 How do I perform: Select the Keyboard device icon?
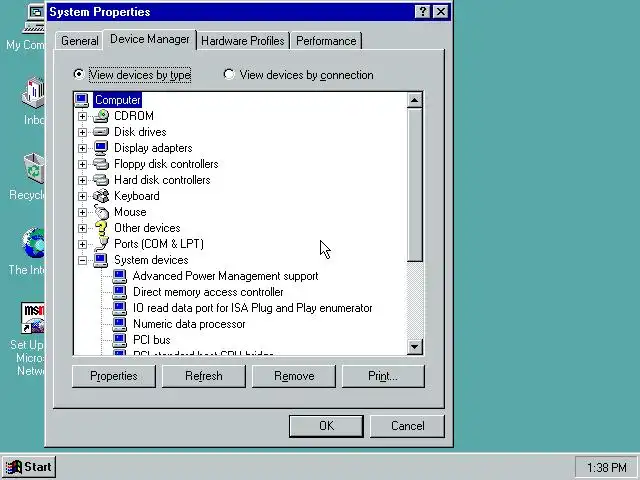pos(101,196)
